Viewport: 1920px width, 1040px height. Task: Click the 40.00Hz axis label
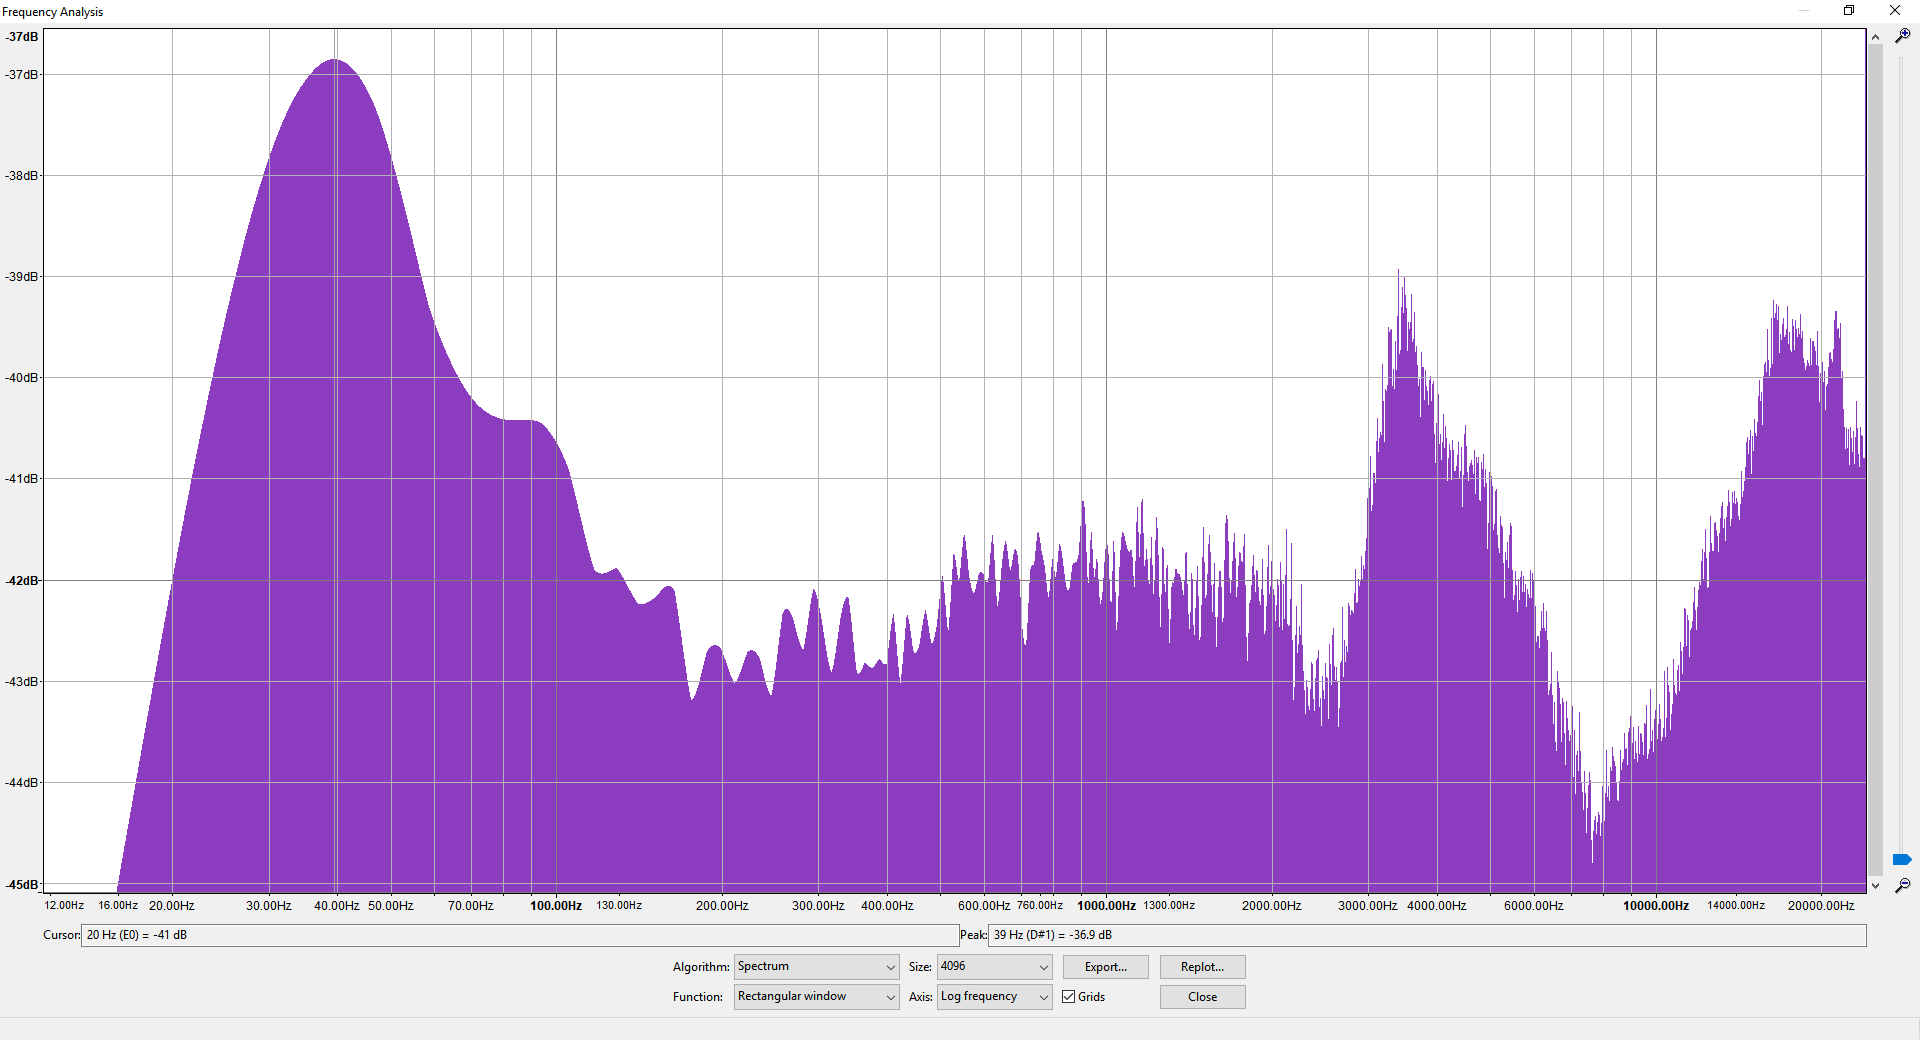point(336,906)
